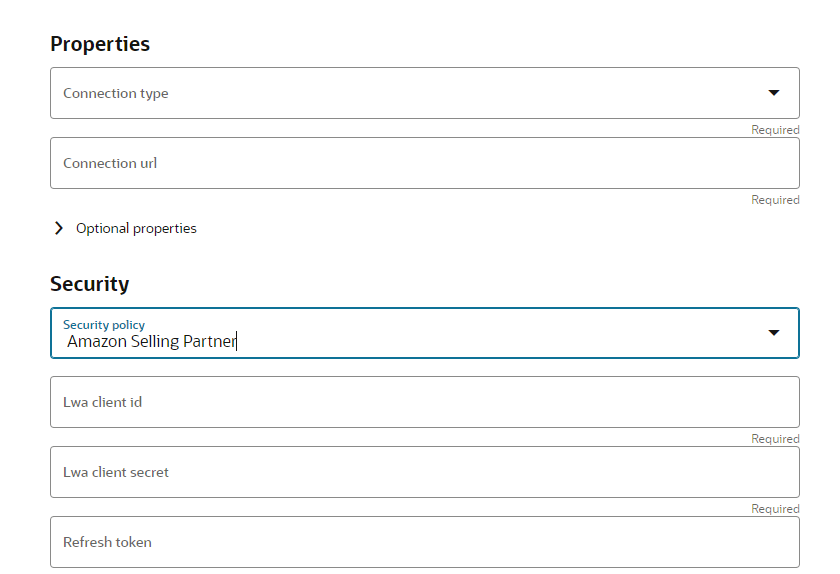The height and width of the screenshot is (574, 840).
Task: Expand the Optional properties chevron icon
Action: pos(59,228)
